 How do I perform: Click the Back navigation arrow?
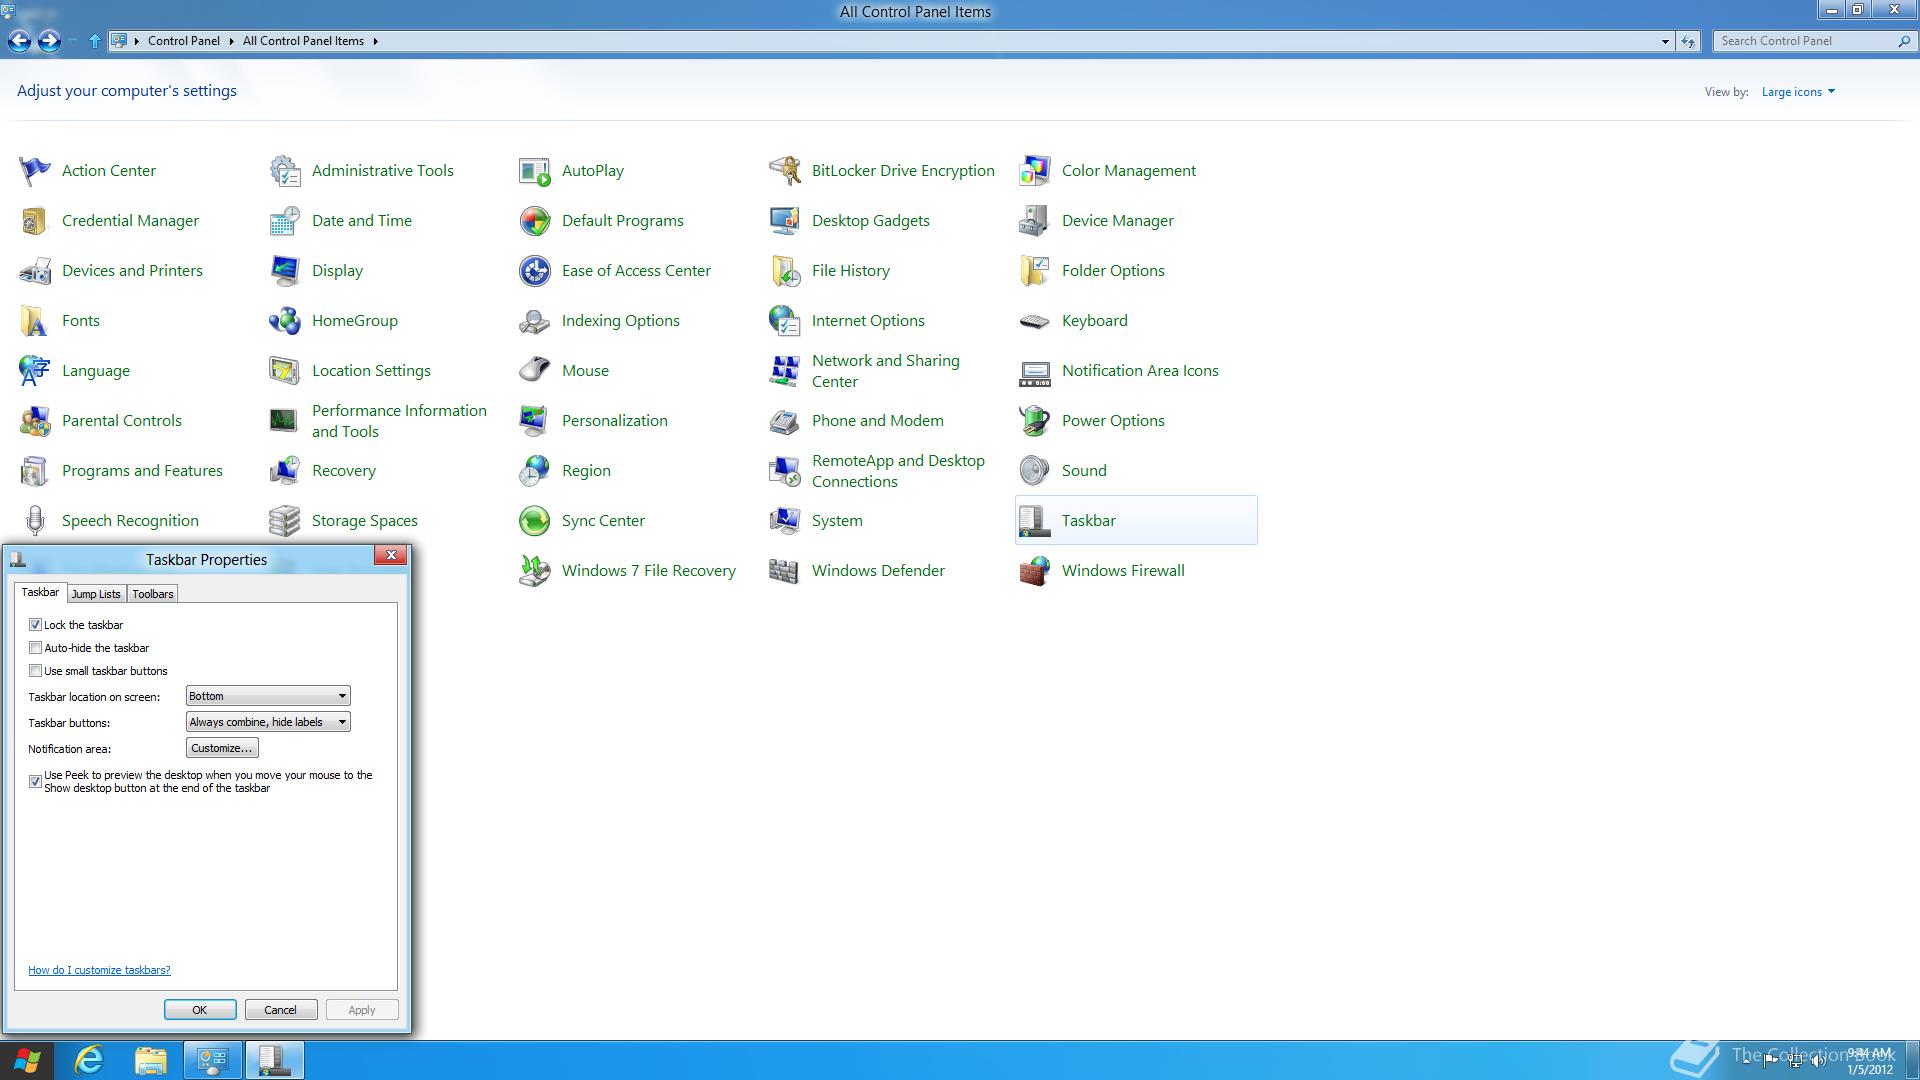[19, 41]
